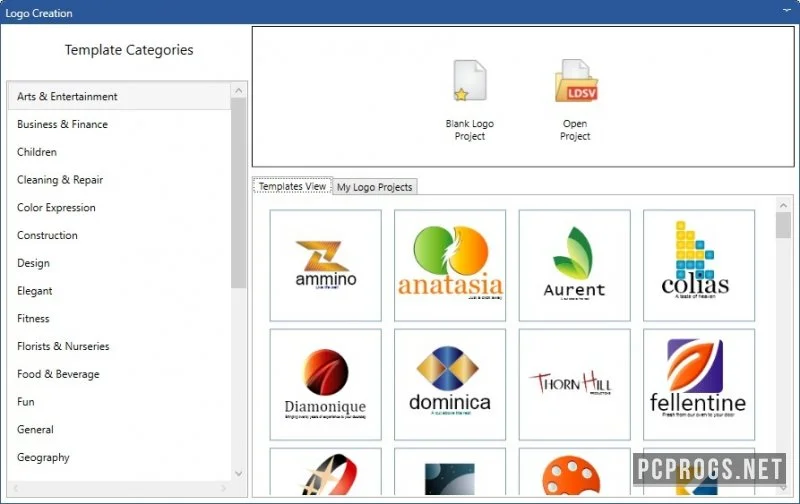Open the Thorn Hill logo template
Viewport: 800px width, 504px height.
tap(574, 385)
